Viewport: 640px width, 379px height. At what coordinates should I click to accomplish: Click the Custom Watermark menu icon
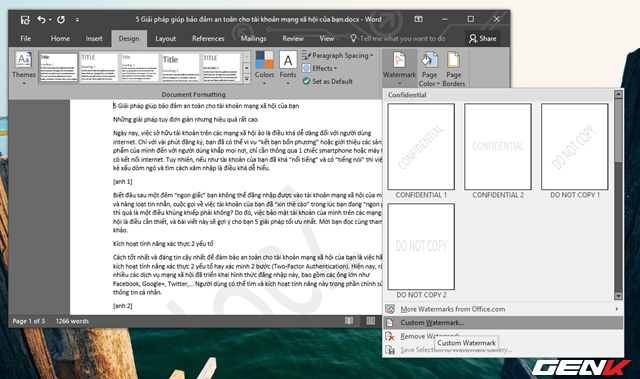[x=390, y=323]
